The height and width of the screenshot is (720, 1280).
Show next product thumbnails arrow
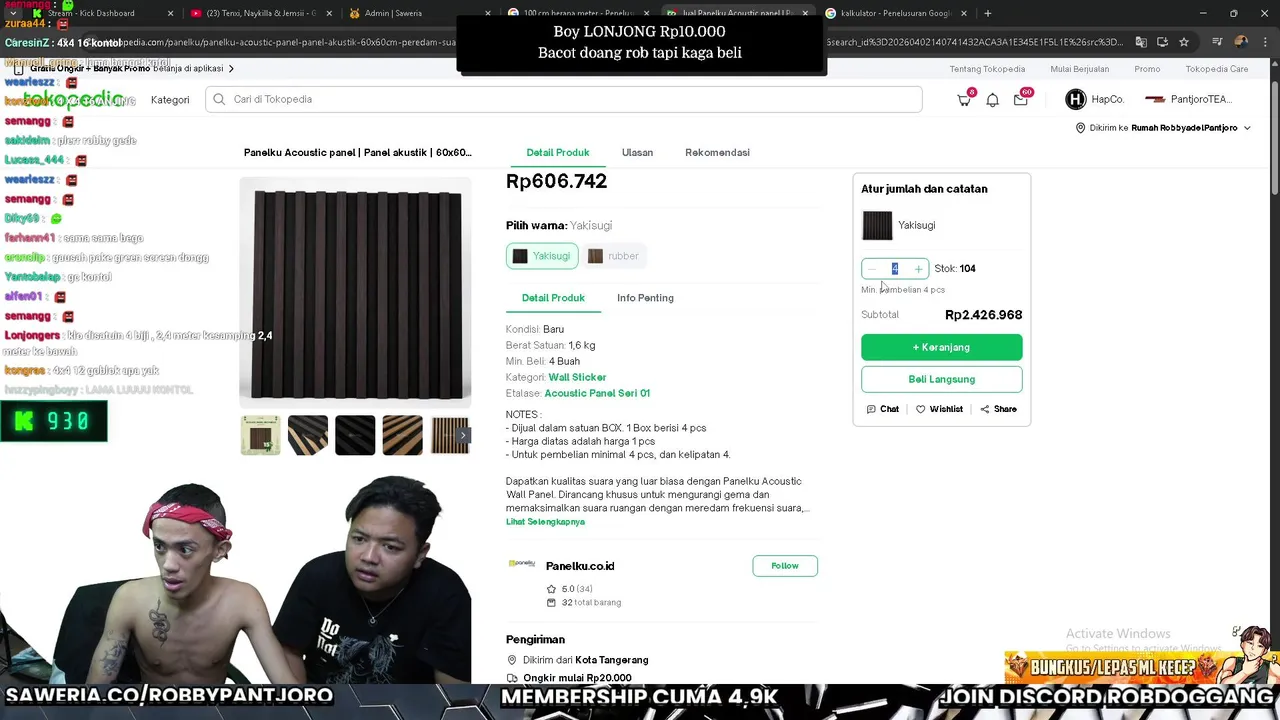tap(463, 435)
